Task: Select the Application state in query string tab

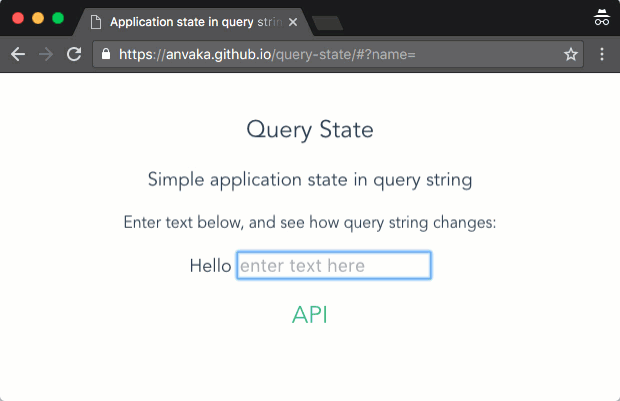Action: pos(190,21)
